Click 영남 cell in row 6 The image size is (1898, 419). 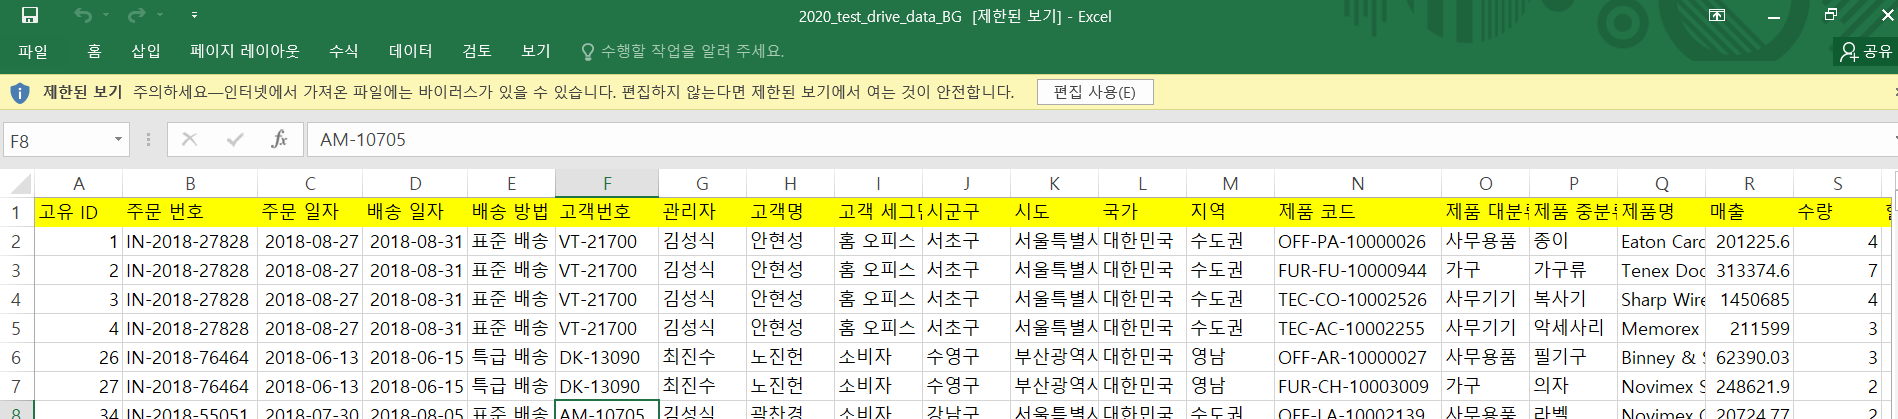coord(1230,357)
